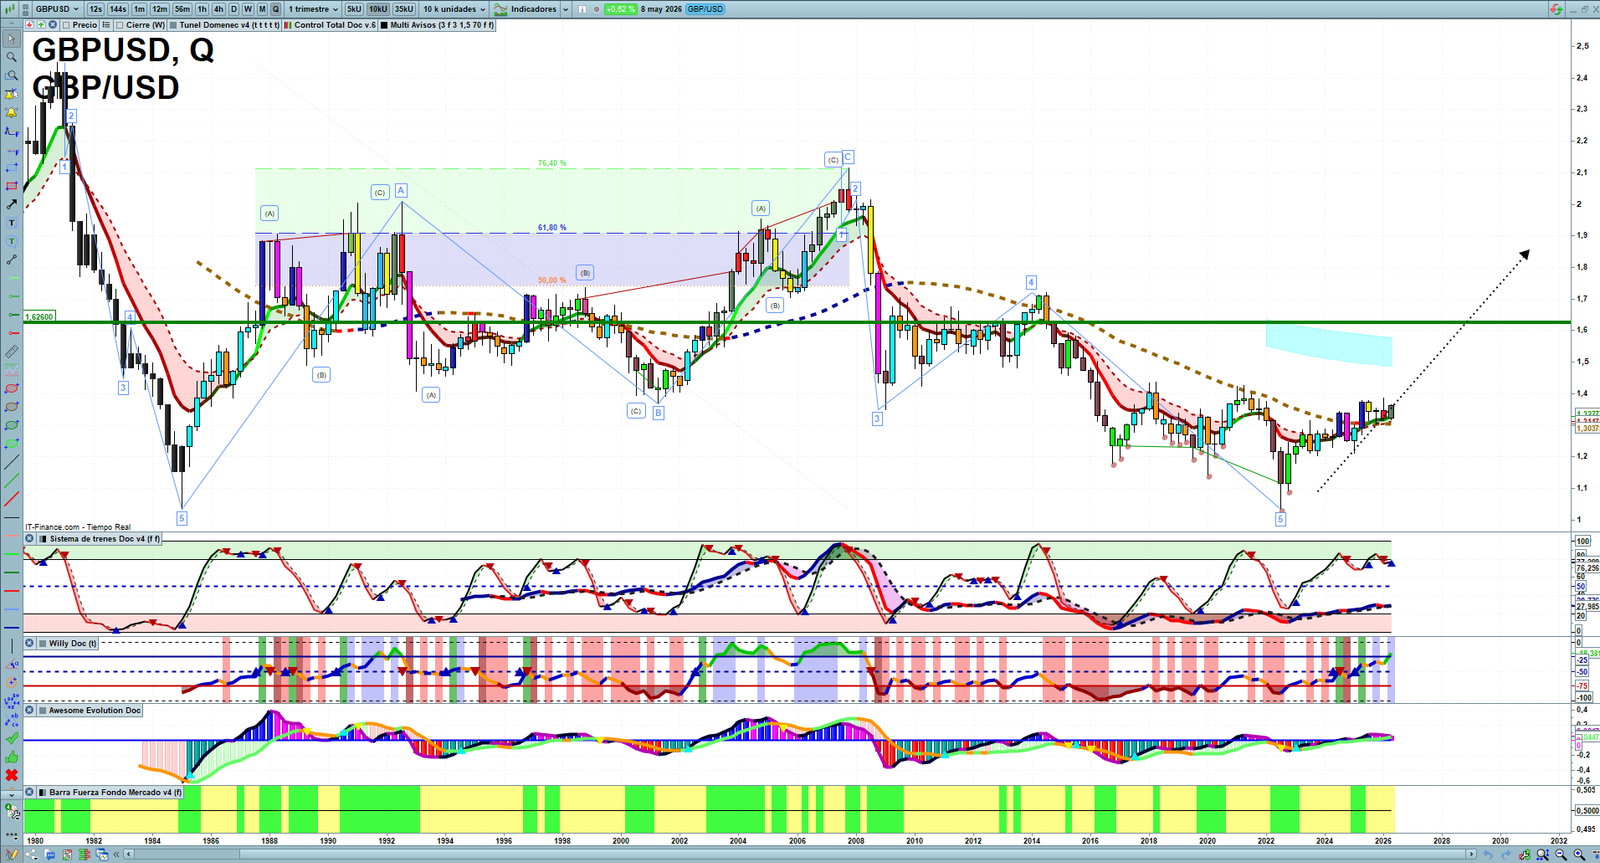Set history to 5kU units
The width and height of the screenshot is (1600, 863).
[x=354, y=9]
